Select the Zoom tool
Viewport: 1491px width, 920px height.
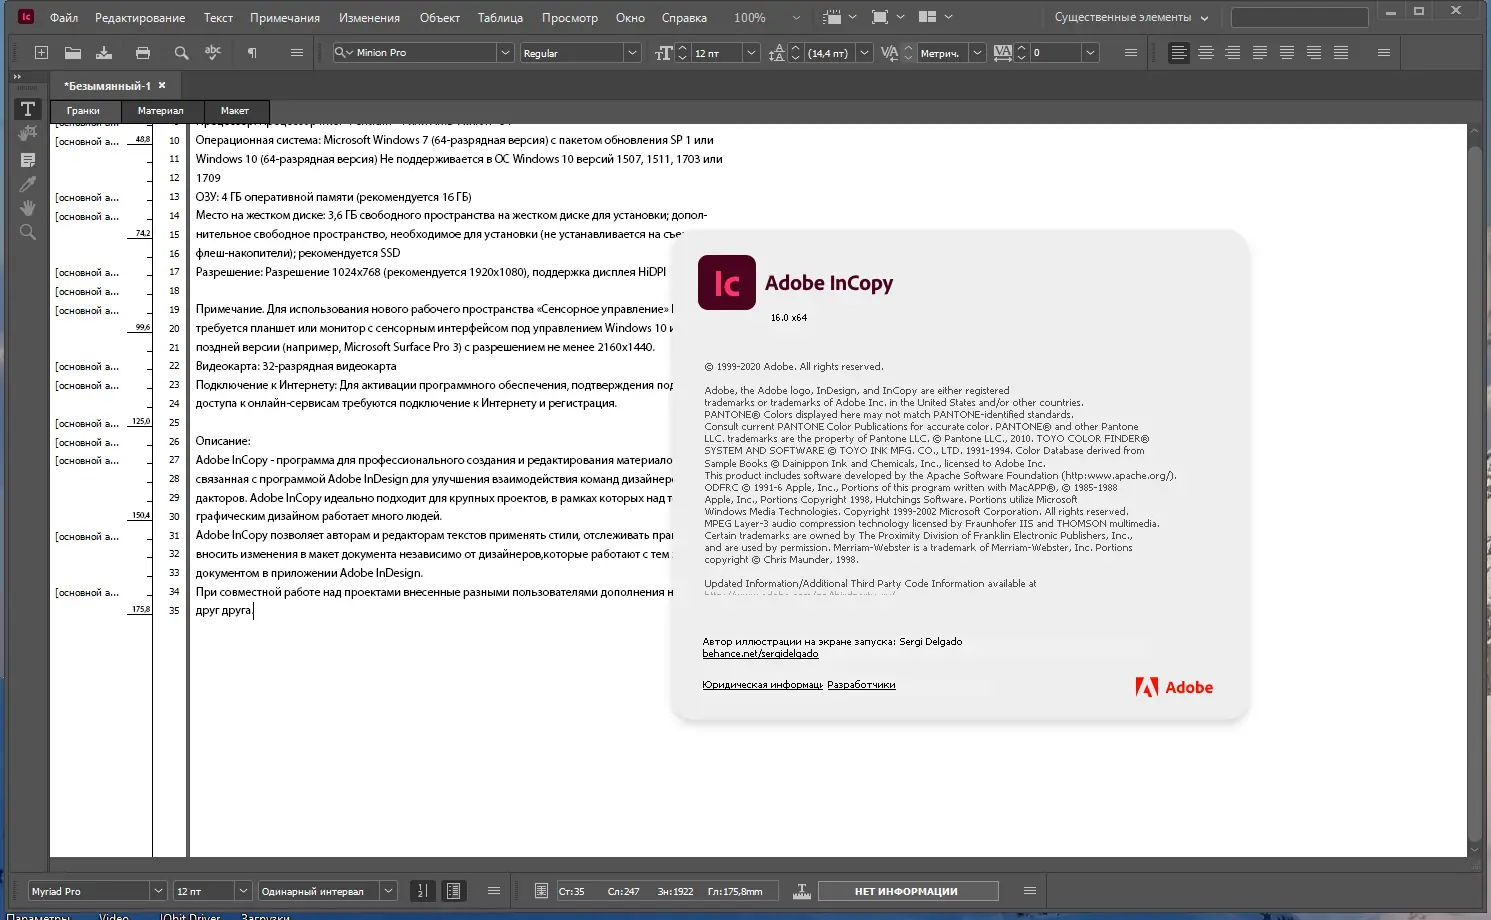[x=27, y=231]
